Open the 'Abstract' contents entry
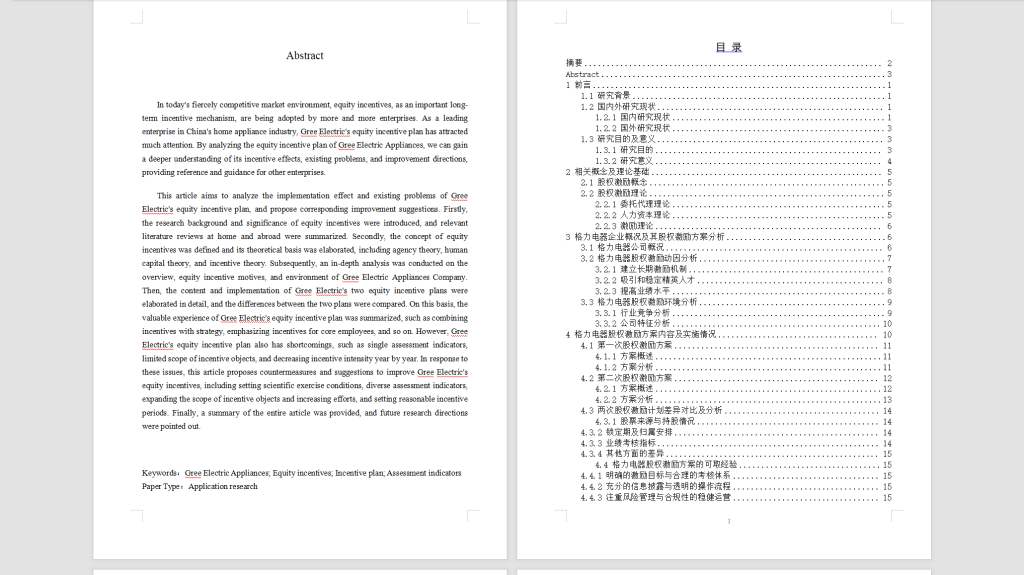The image size is (1024, 575). (x=728, y=74)
